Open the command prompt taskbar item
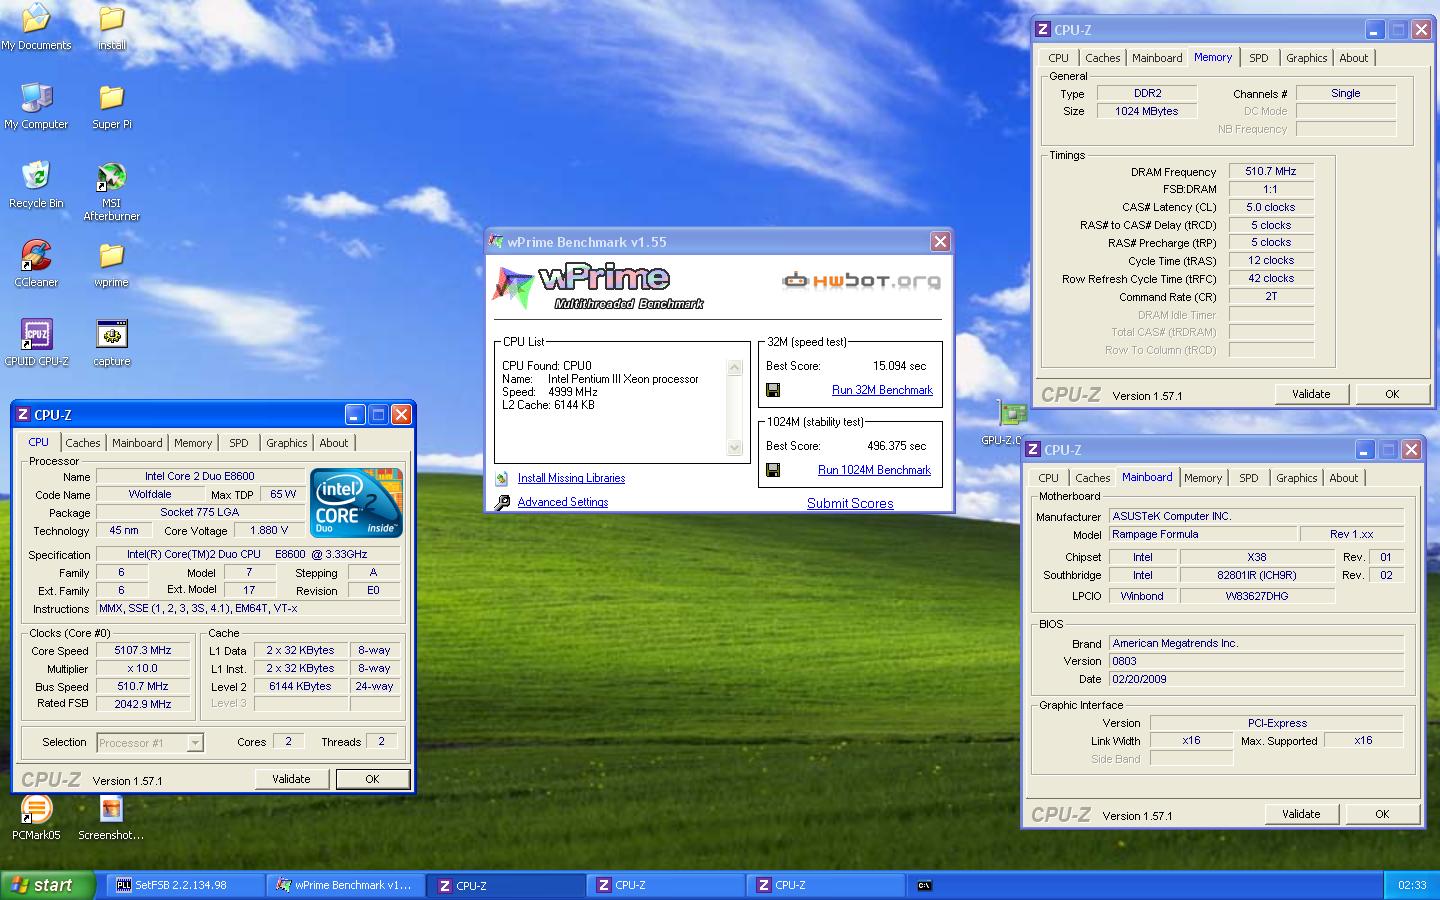 925,885
